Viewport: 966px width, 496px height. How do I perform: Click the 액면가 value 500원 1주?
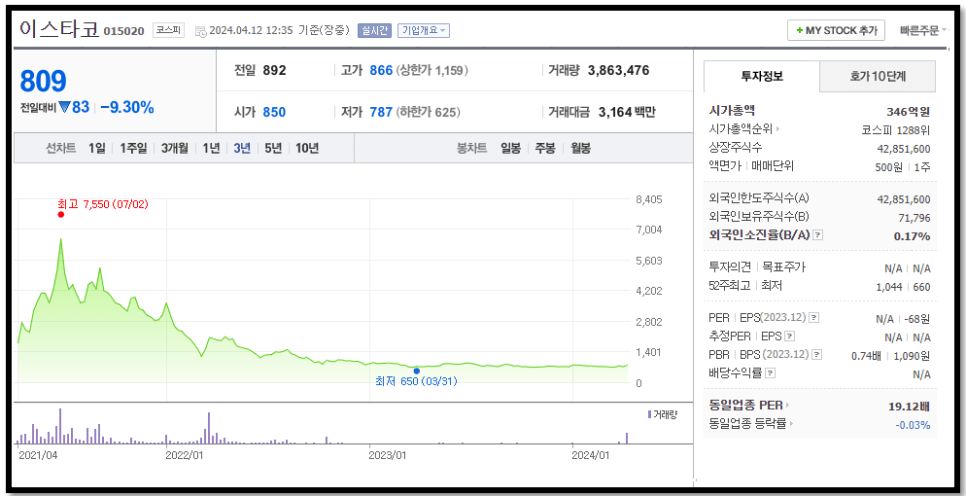pyautogui.click(x=903, y=167)
